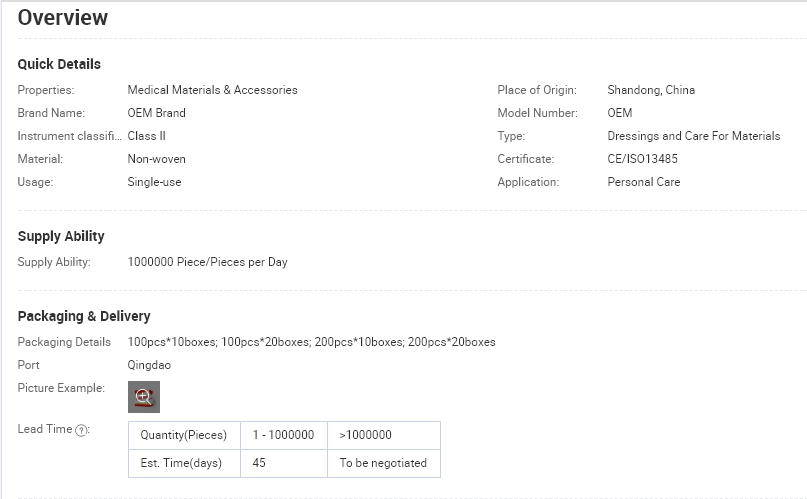This screenshot has width=807, height=499.
Task: Open the Picture Example magnifier thumbnail
Action: [144, 397]
